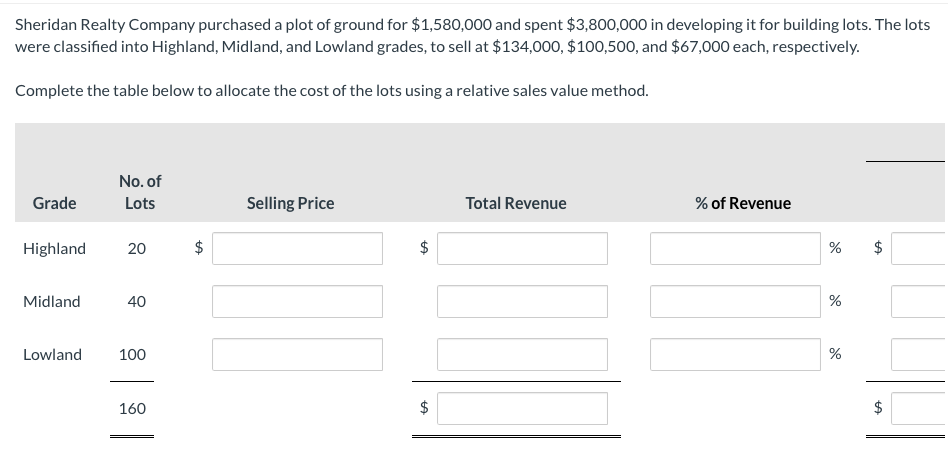Click the 'Total Revenue' column header
Viewport: 948px width, 466px height.
click(x=516, y=203)
